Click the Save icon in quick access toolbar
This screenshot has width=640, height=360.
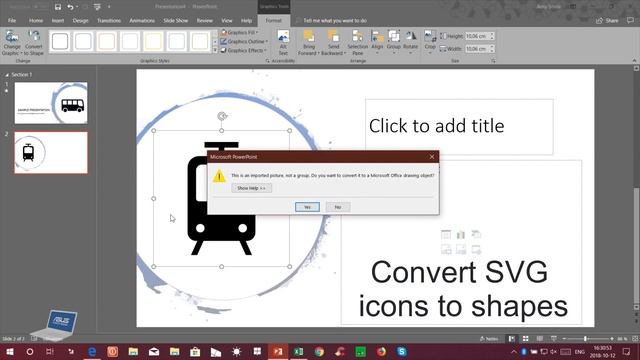(58, 7)
